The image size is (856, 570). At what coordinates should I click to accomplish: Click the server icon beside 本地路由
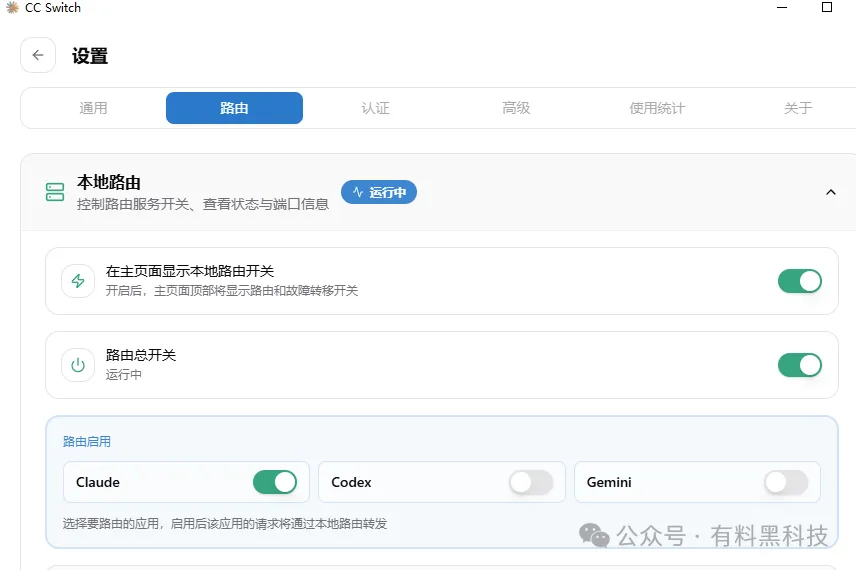click(55, 192)
